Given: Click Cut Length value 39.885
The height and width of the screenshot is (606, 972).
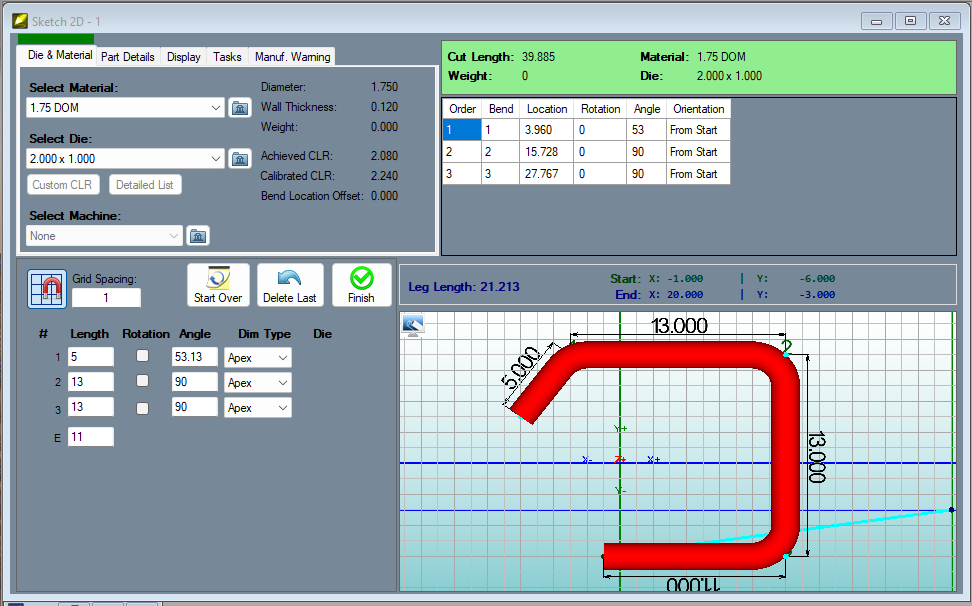Looking at the screenshot, I should (x=538, y=56).
